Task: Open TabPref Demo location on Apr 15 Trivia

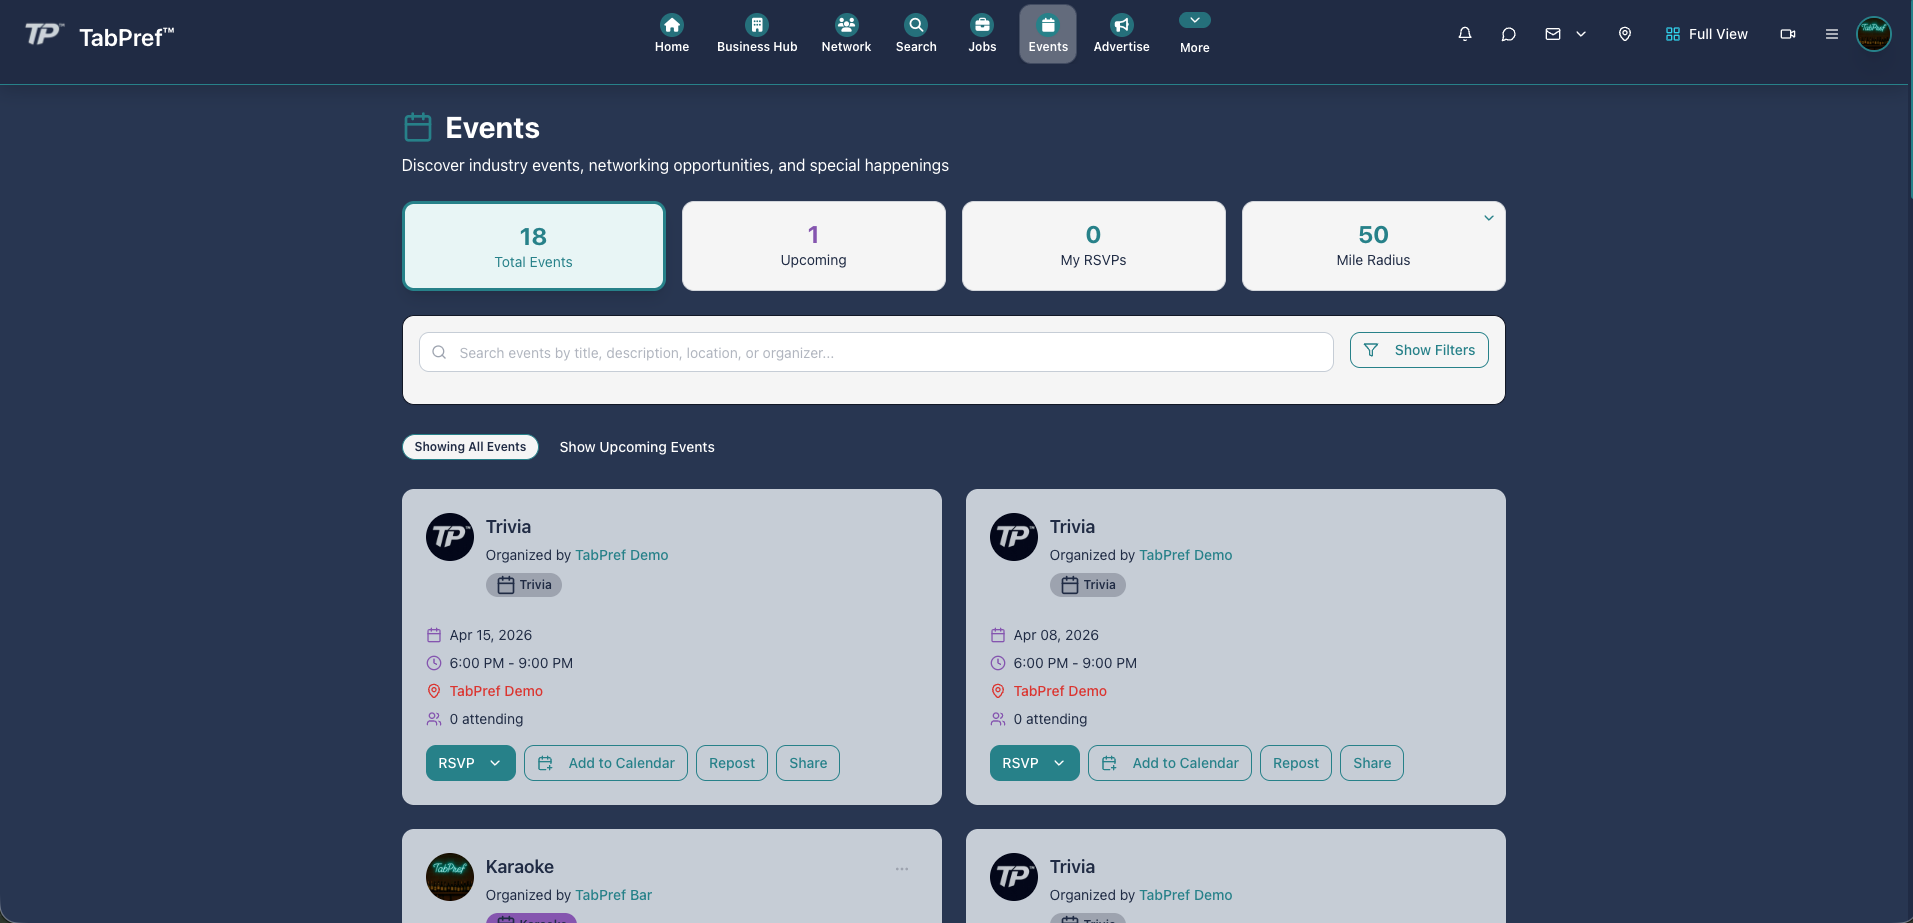Action: coord(496,691)
